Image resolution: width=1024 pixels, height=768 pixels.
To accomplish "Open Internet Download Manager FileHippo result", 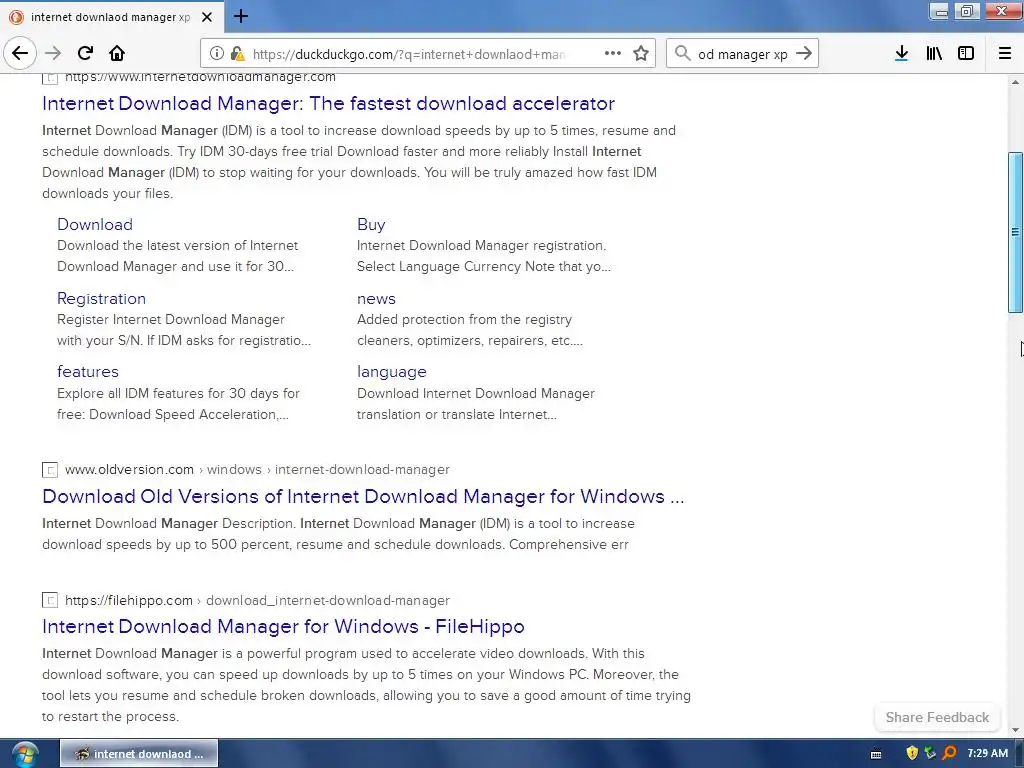I will (x=283, y=626).
